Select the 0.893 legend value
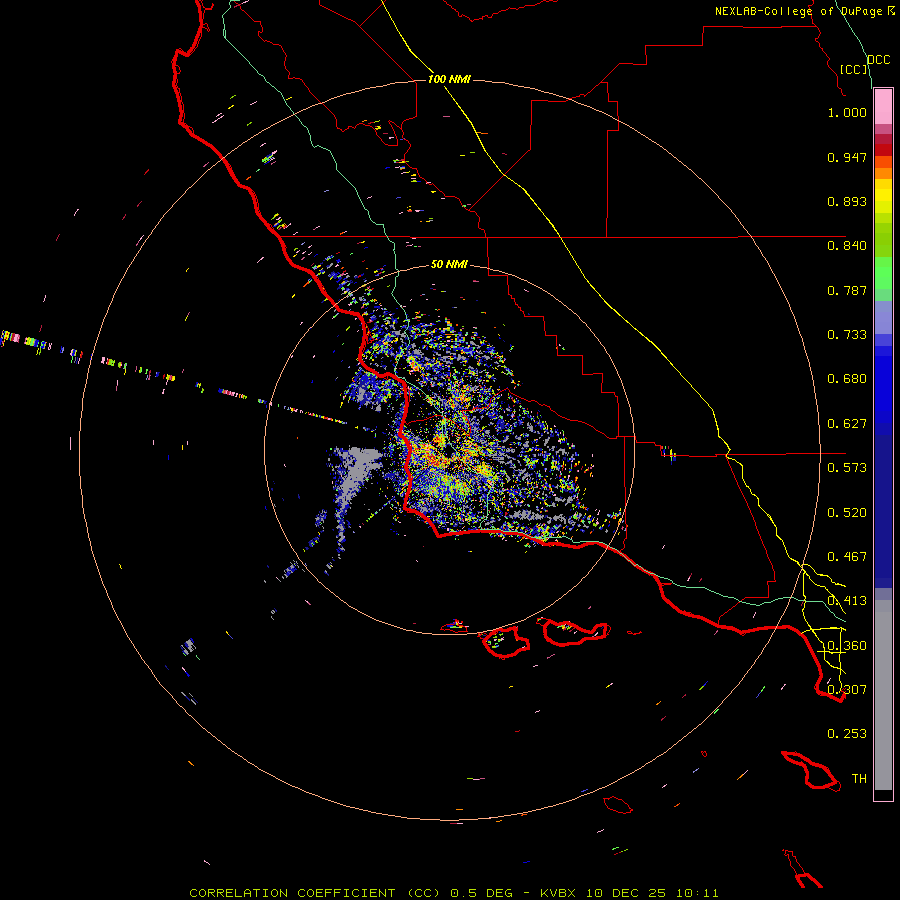 click(x=847, y=201)
